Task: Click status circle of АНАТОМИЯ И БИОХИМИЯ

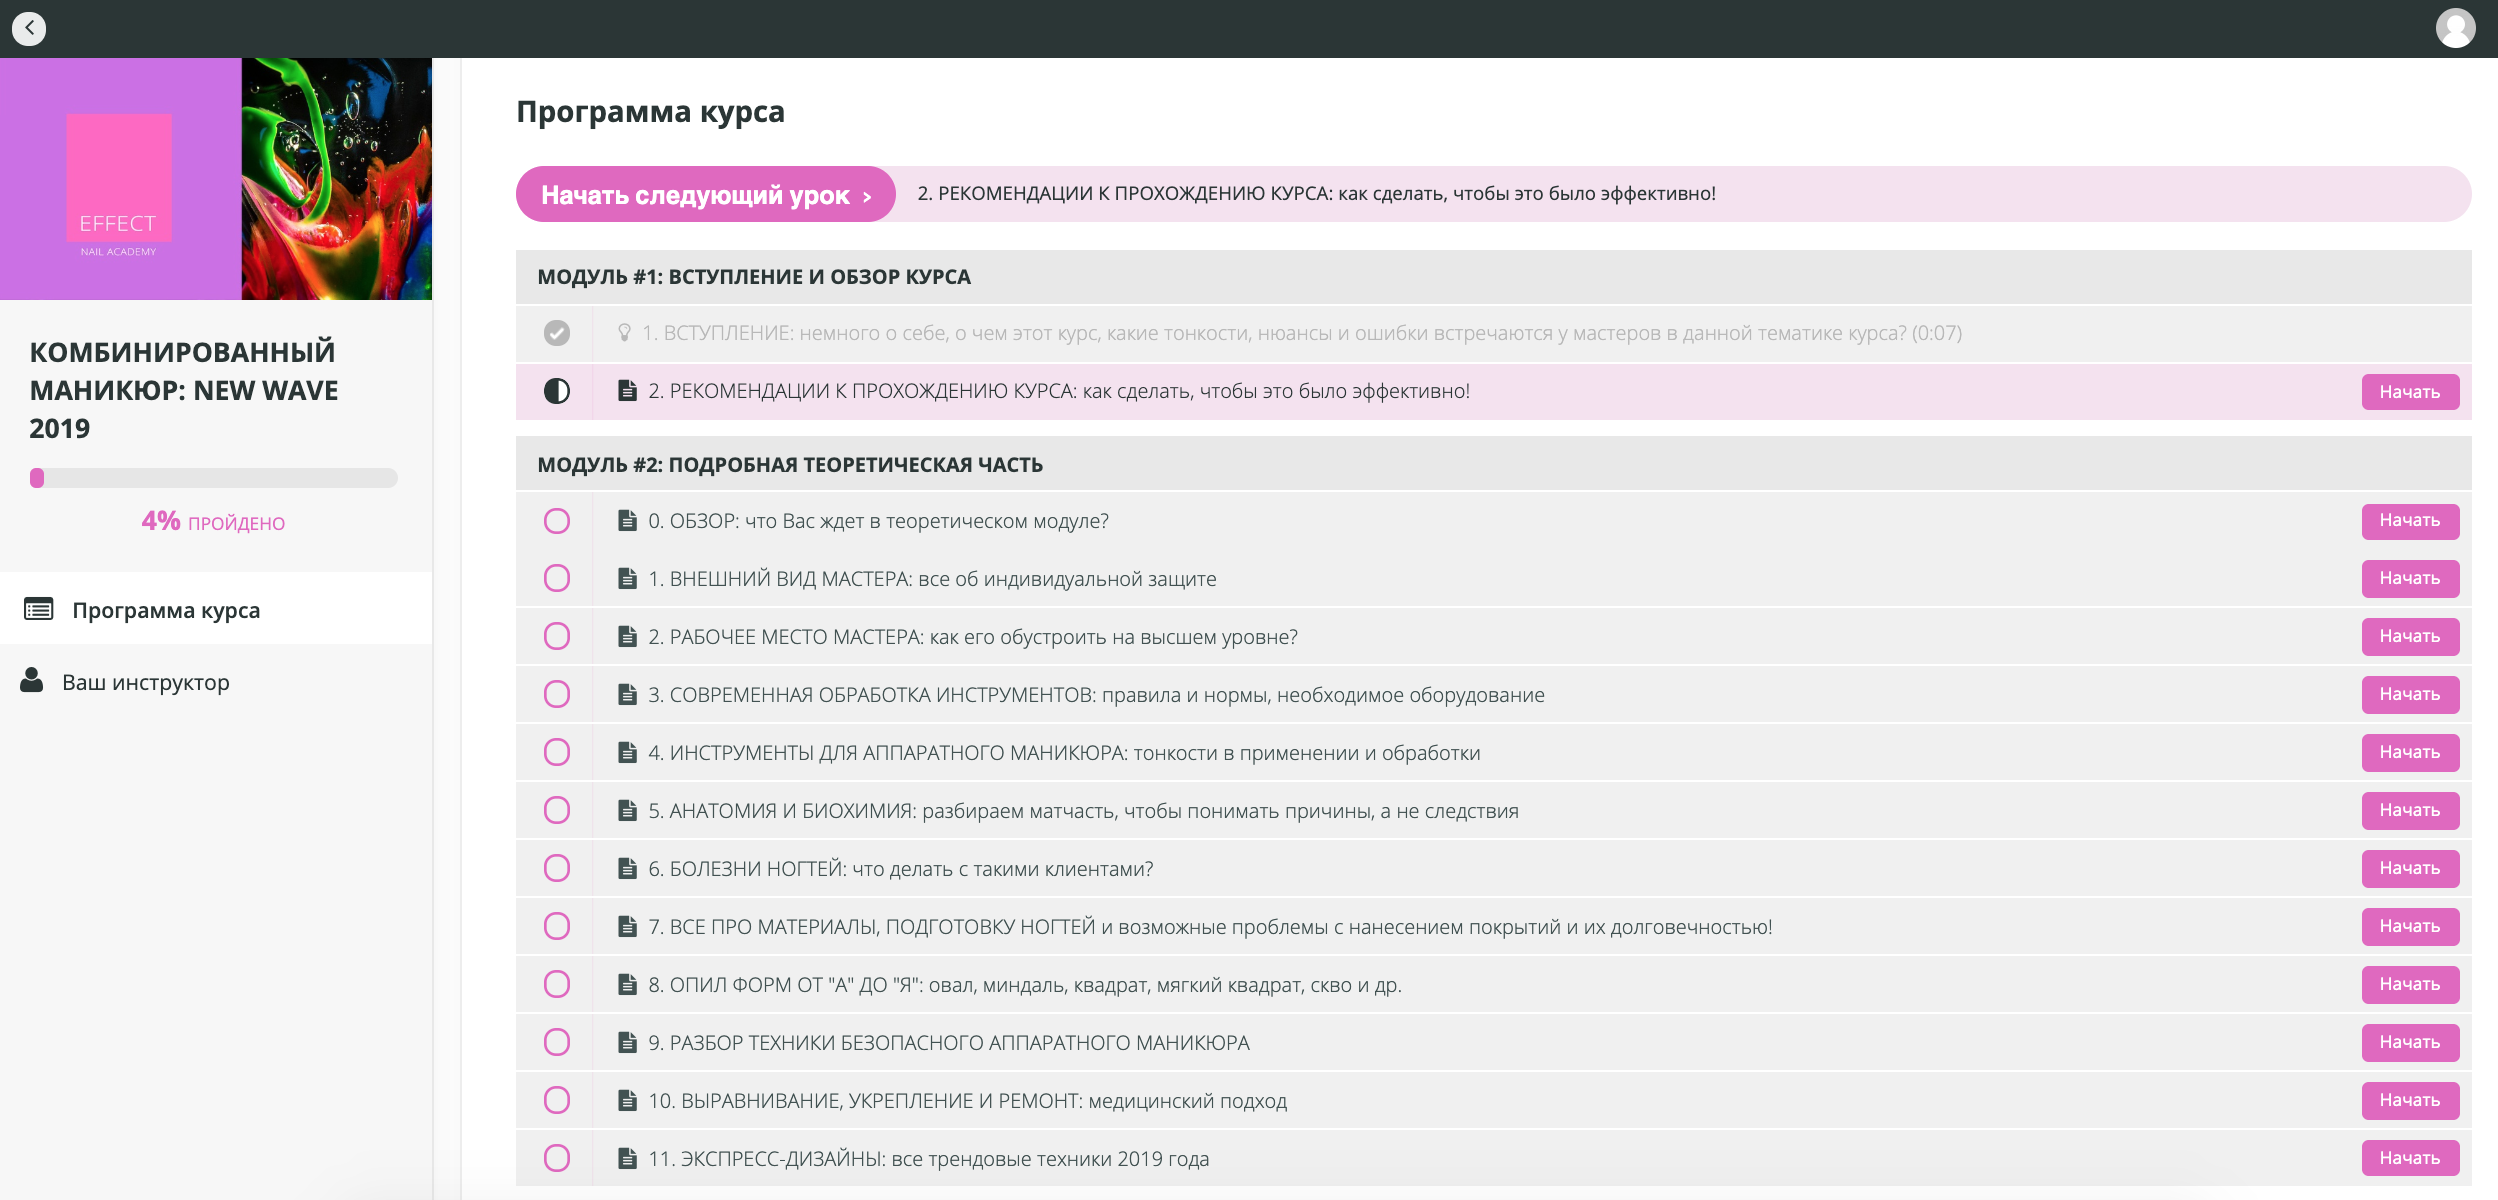Action: click(x=557, y=810)
